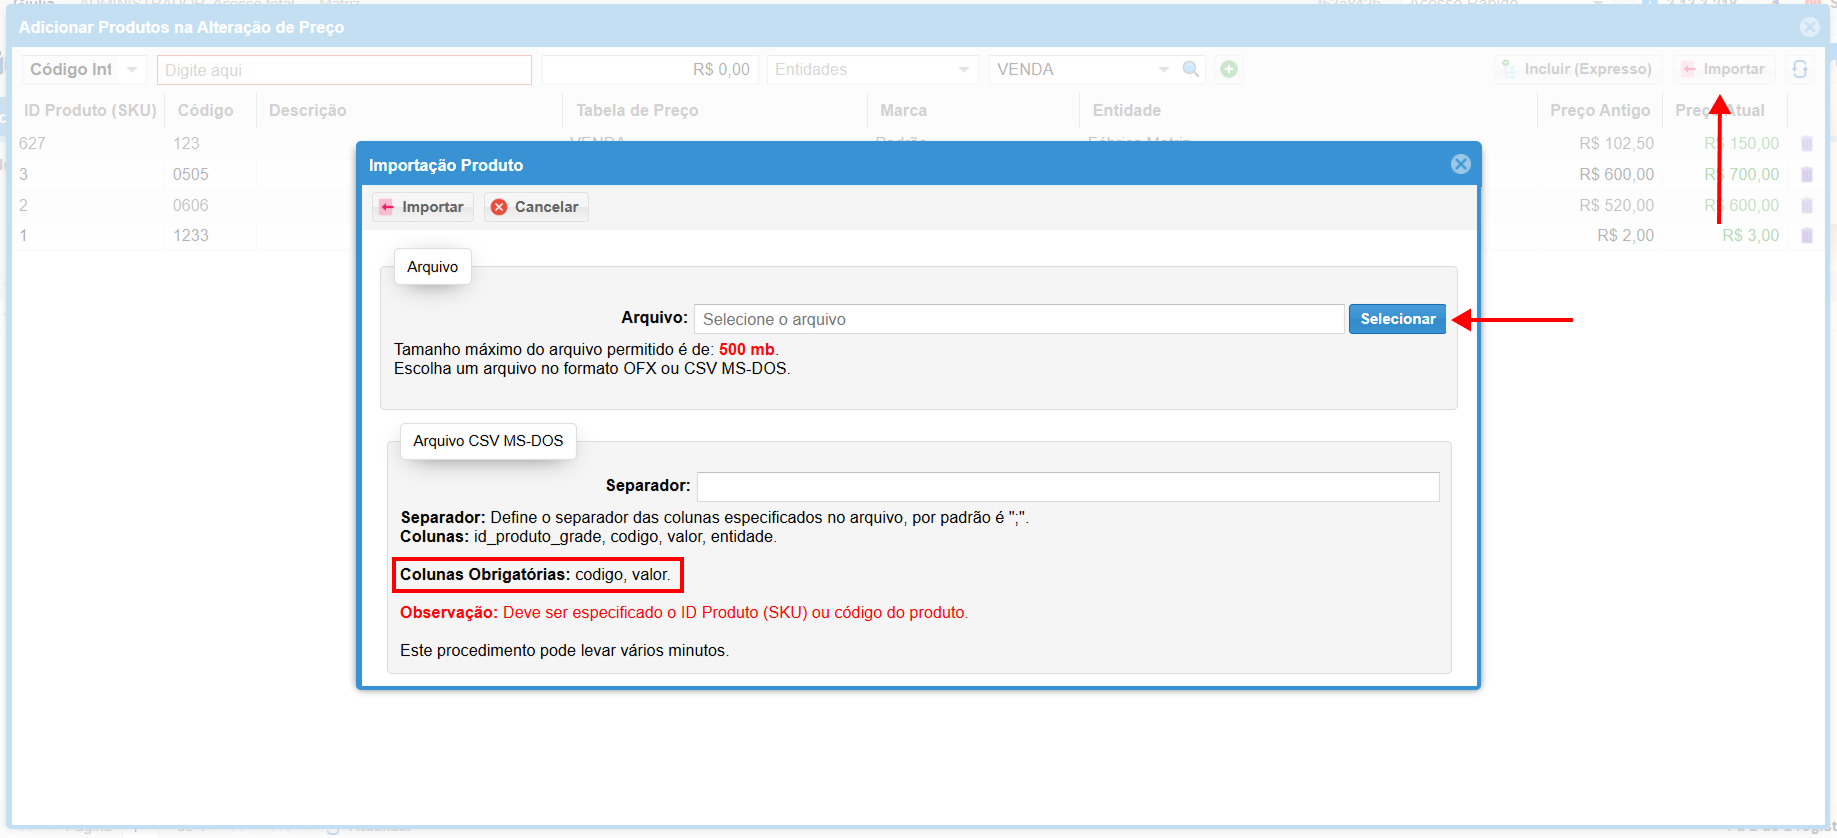The width and height of the screenshot is (1837, 838).
Task: Focus the 'Digite aqui' search box
Action: [344, 70]
